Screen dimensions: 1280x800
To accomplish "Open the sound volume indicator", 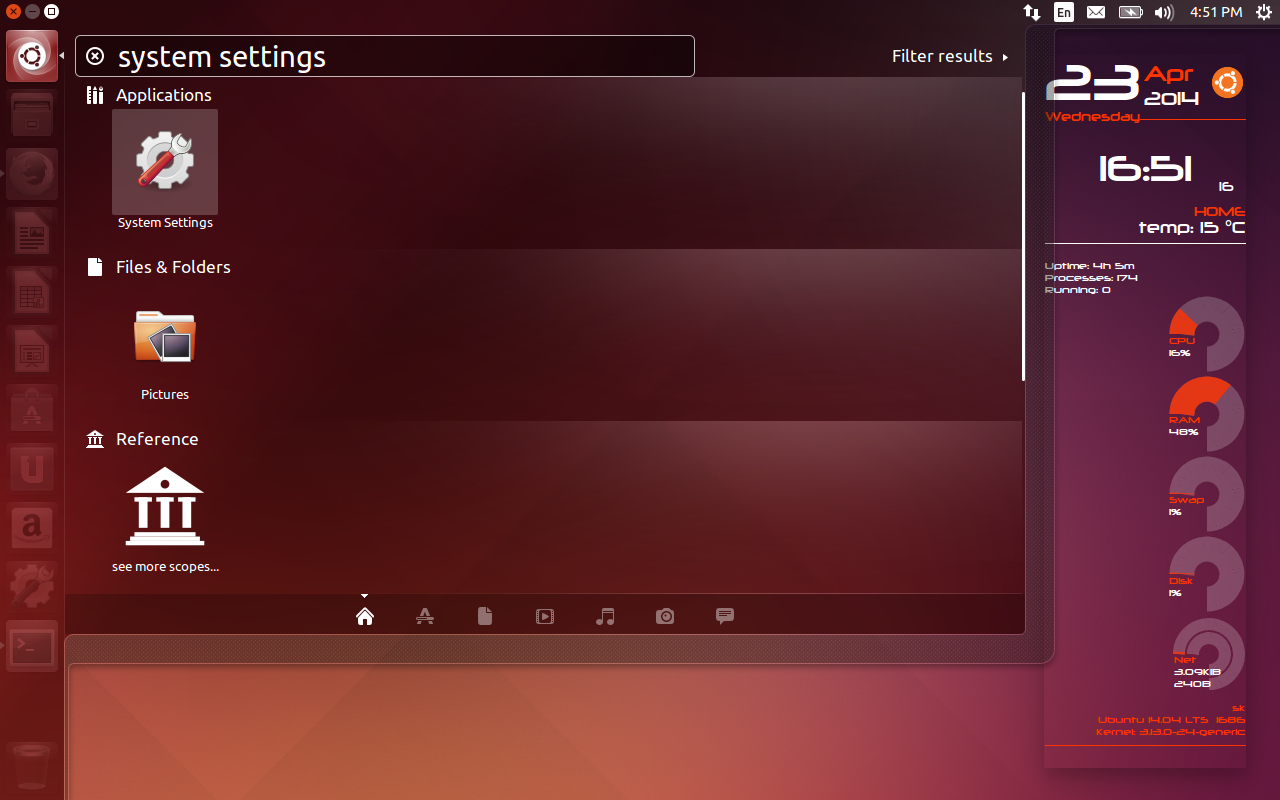I will point(1164,12).
